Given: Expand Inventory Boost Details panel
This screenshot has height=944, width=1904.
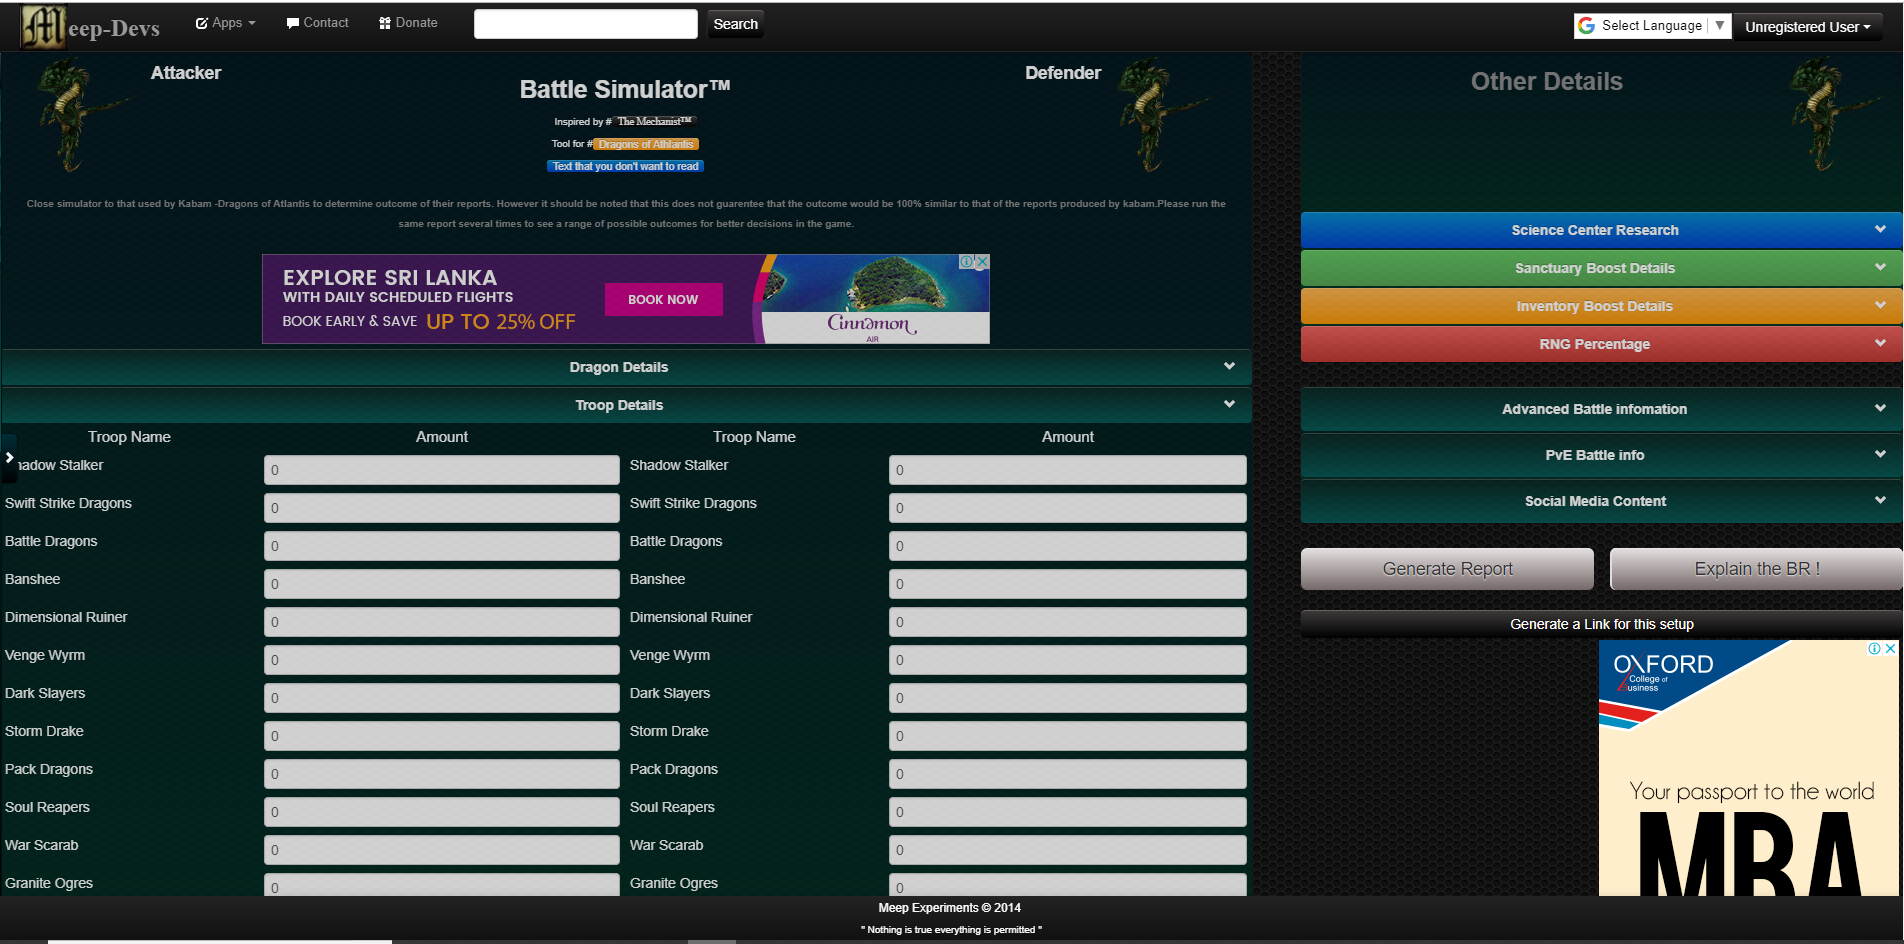Looking at the screenshot, I should pos(1601,306).
